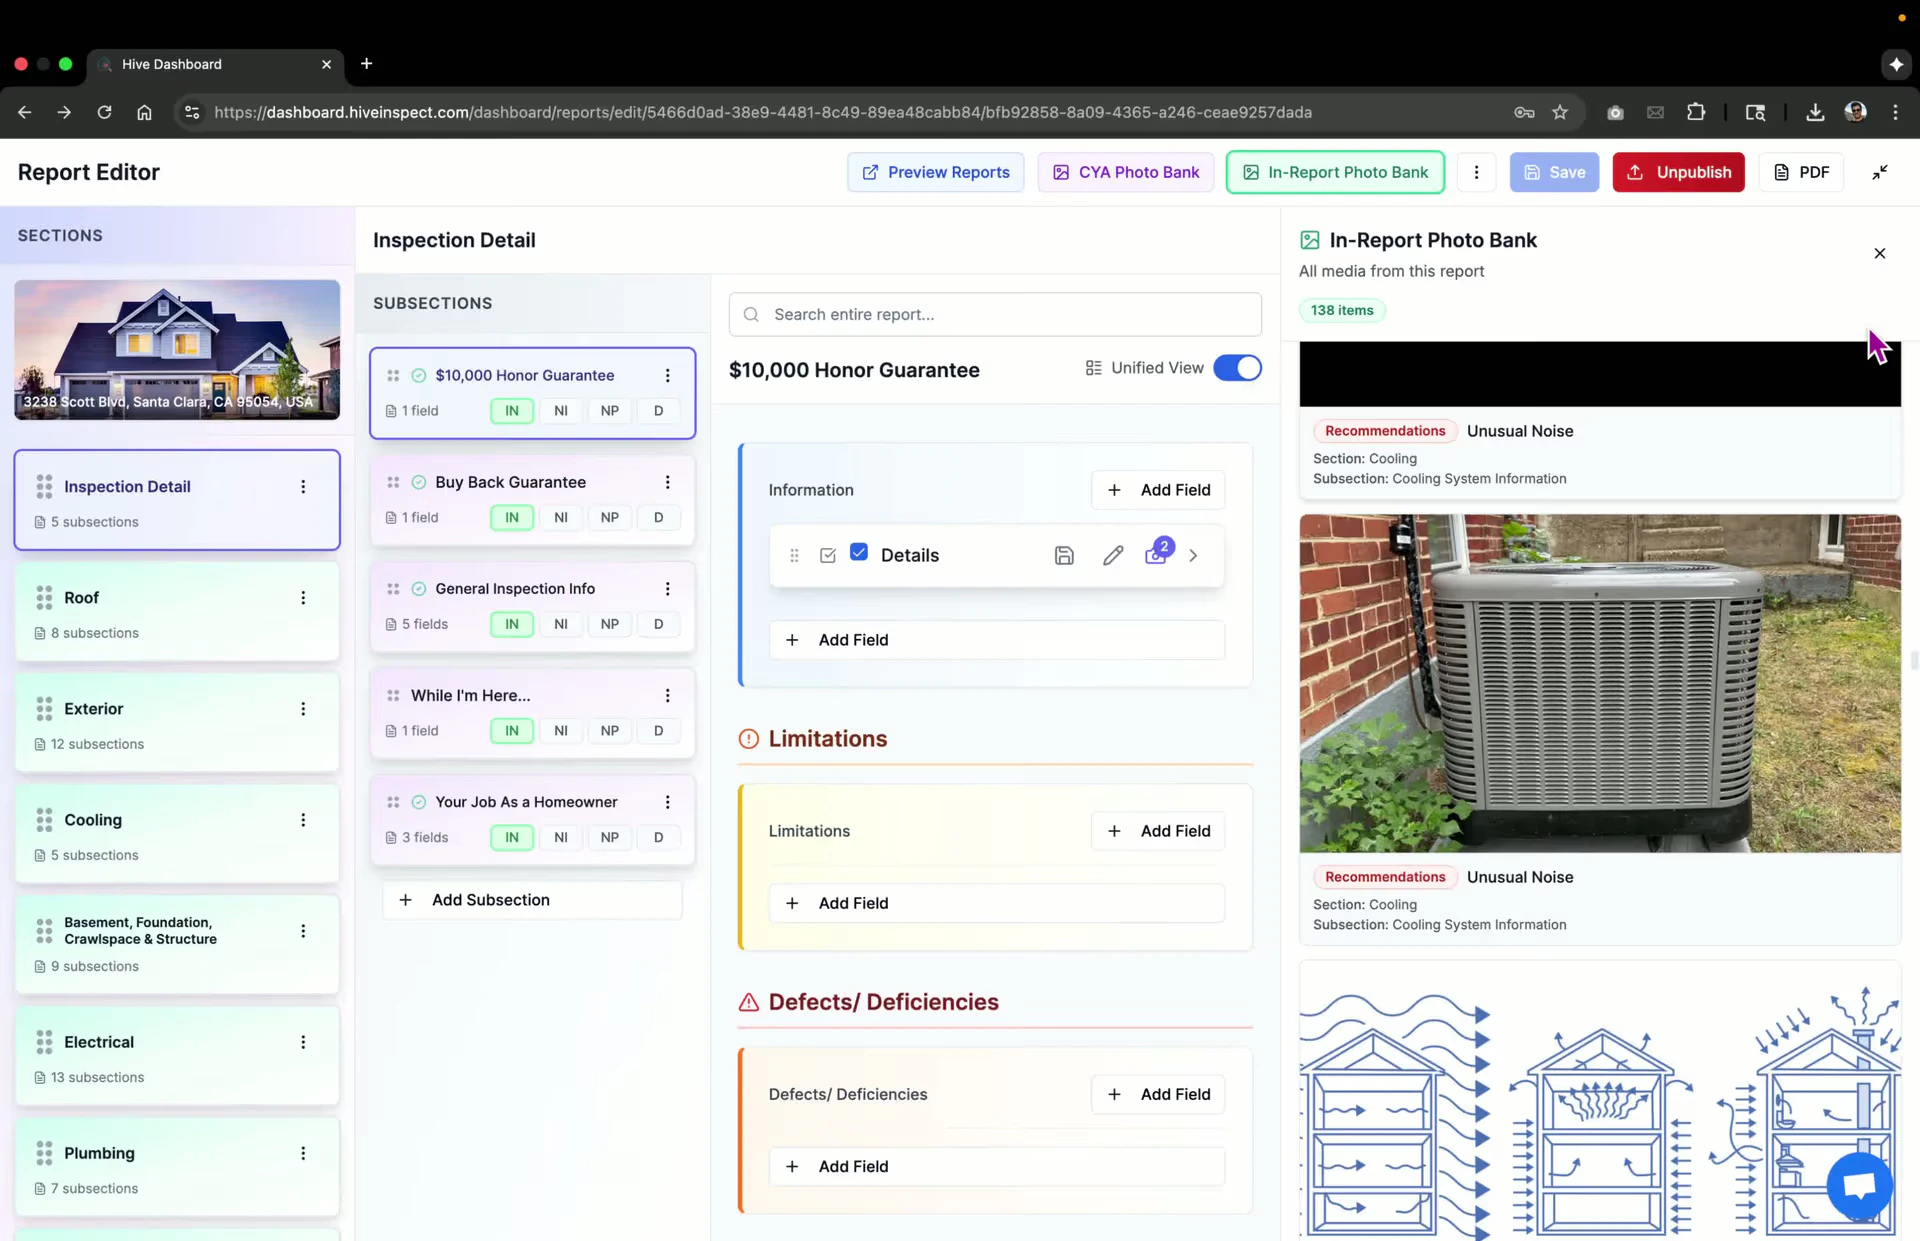Viewport: 1920px width, 1241px height.
Task: Add Field in the Defects/ Deficiencies header
Action: coord(1158,1094)
